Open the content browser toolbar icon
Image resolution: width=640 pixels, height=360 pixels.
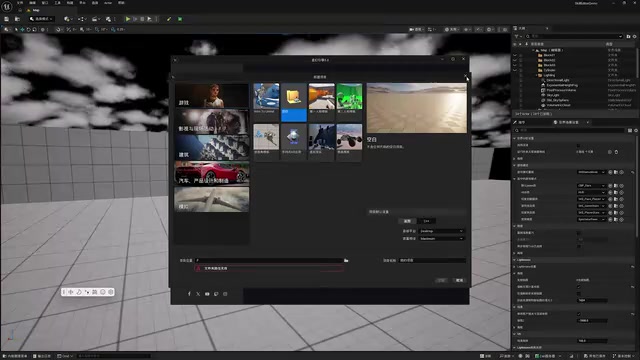pos(17,19)
